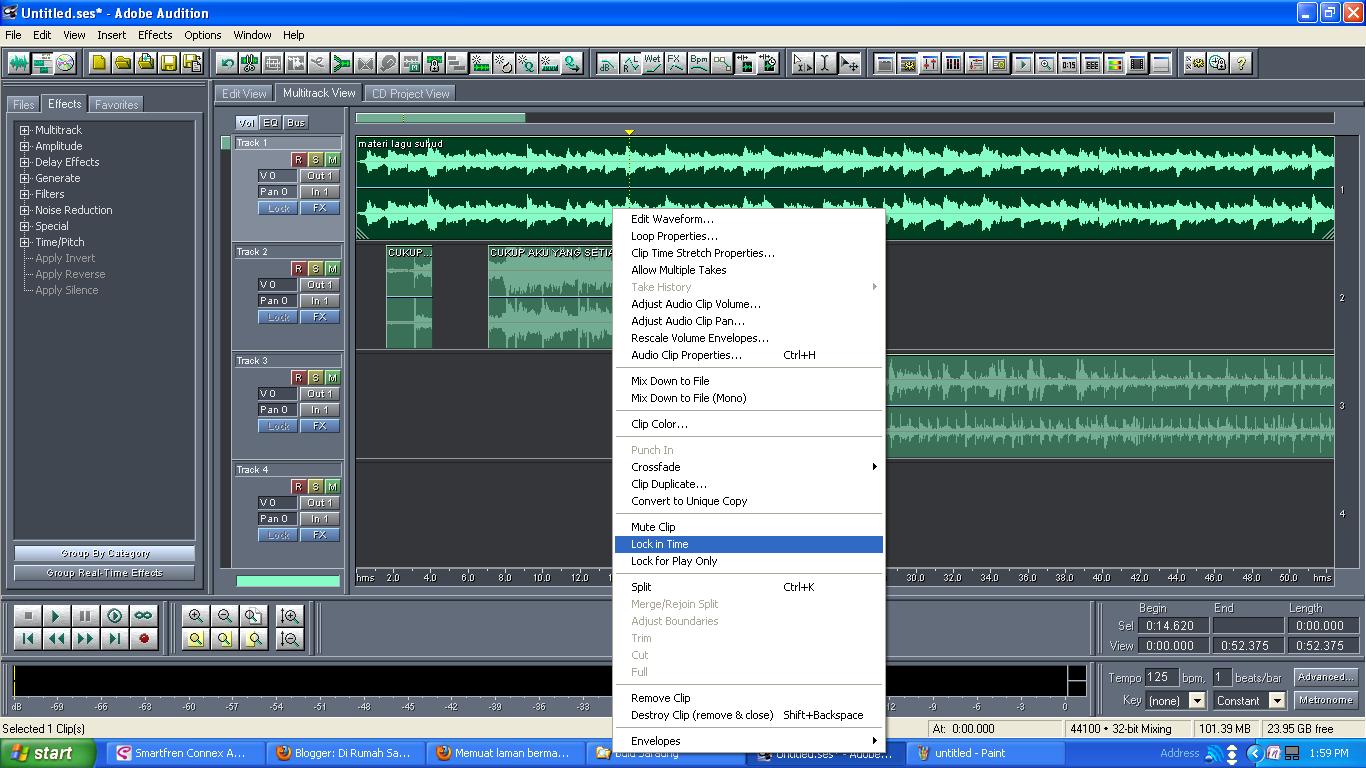
Task: Expand the Amplitude effects category
Action: click(25, 147)
